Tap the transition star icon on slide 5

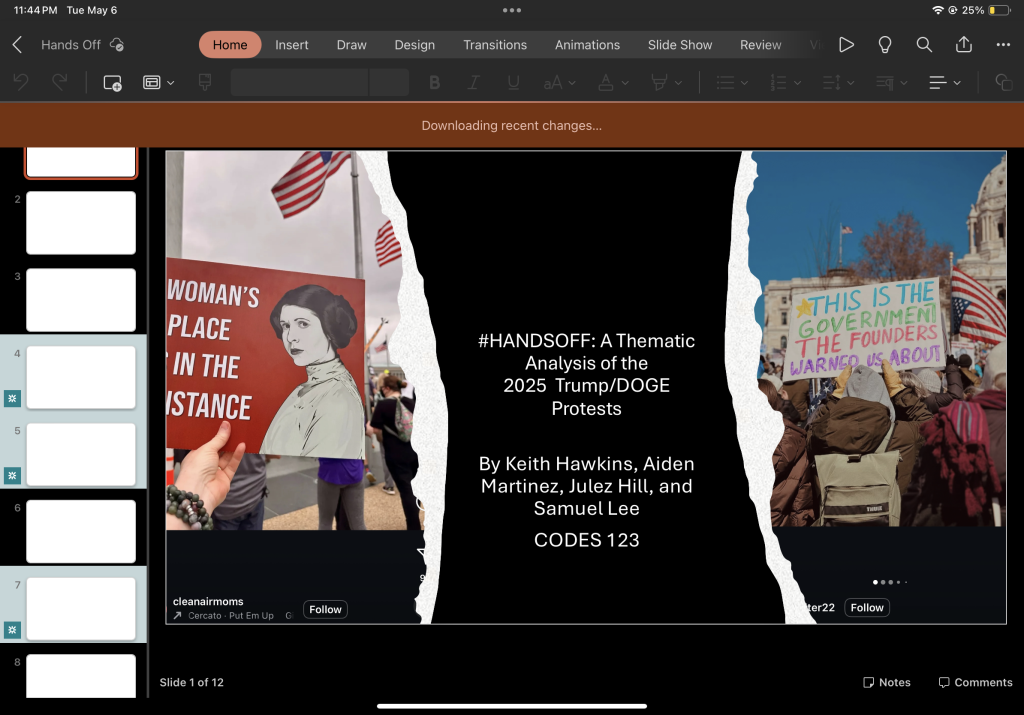tap(12, 475)
